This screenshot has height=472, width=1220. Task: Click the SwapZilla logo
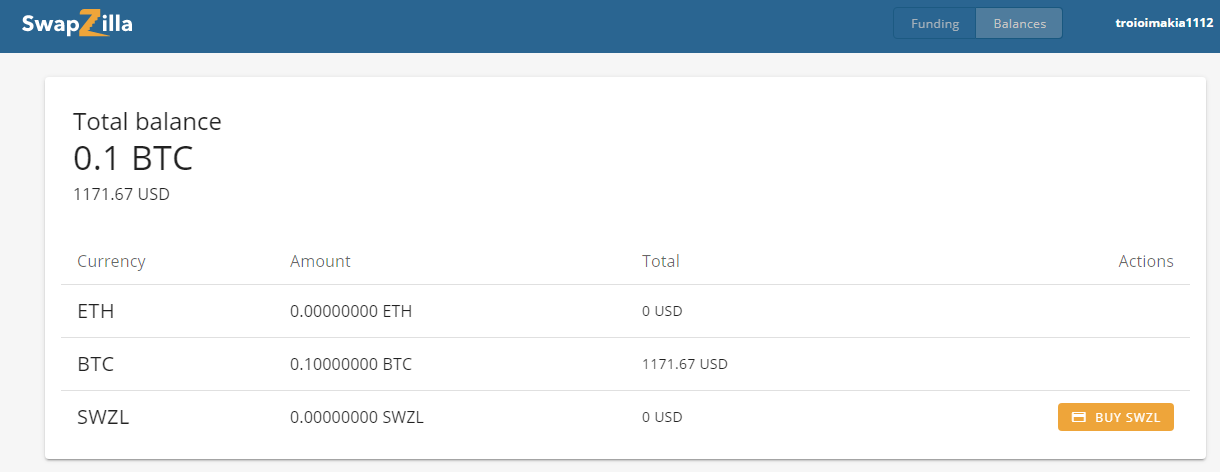coord(77,24)
